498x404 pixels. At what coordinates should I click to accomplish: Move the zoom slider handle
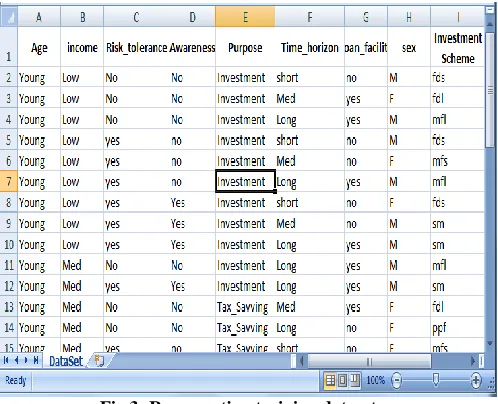[436, 380]
